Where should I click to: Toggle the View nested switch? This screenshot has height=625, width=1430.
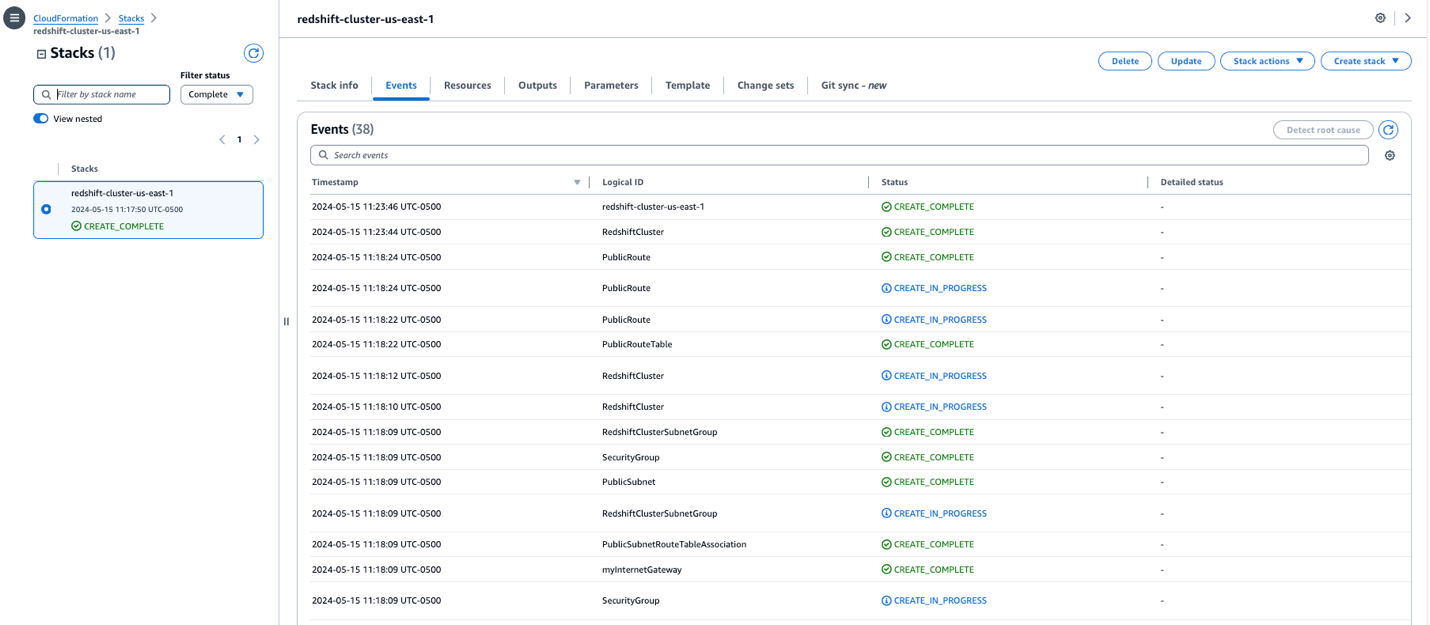click(41, 118)
